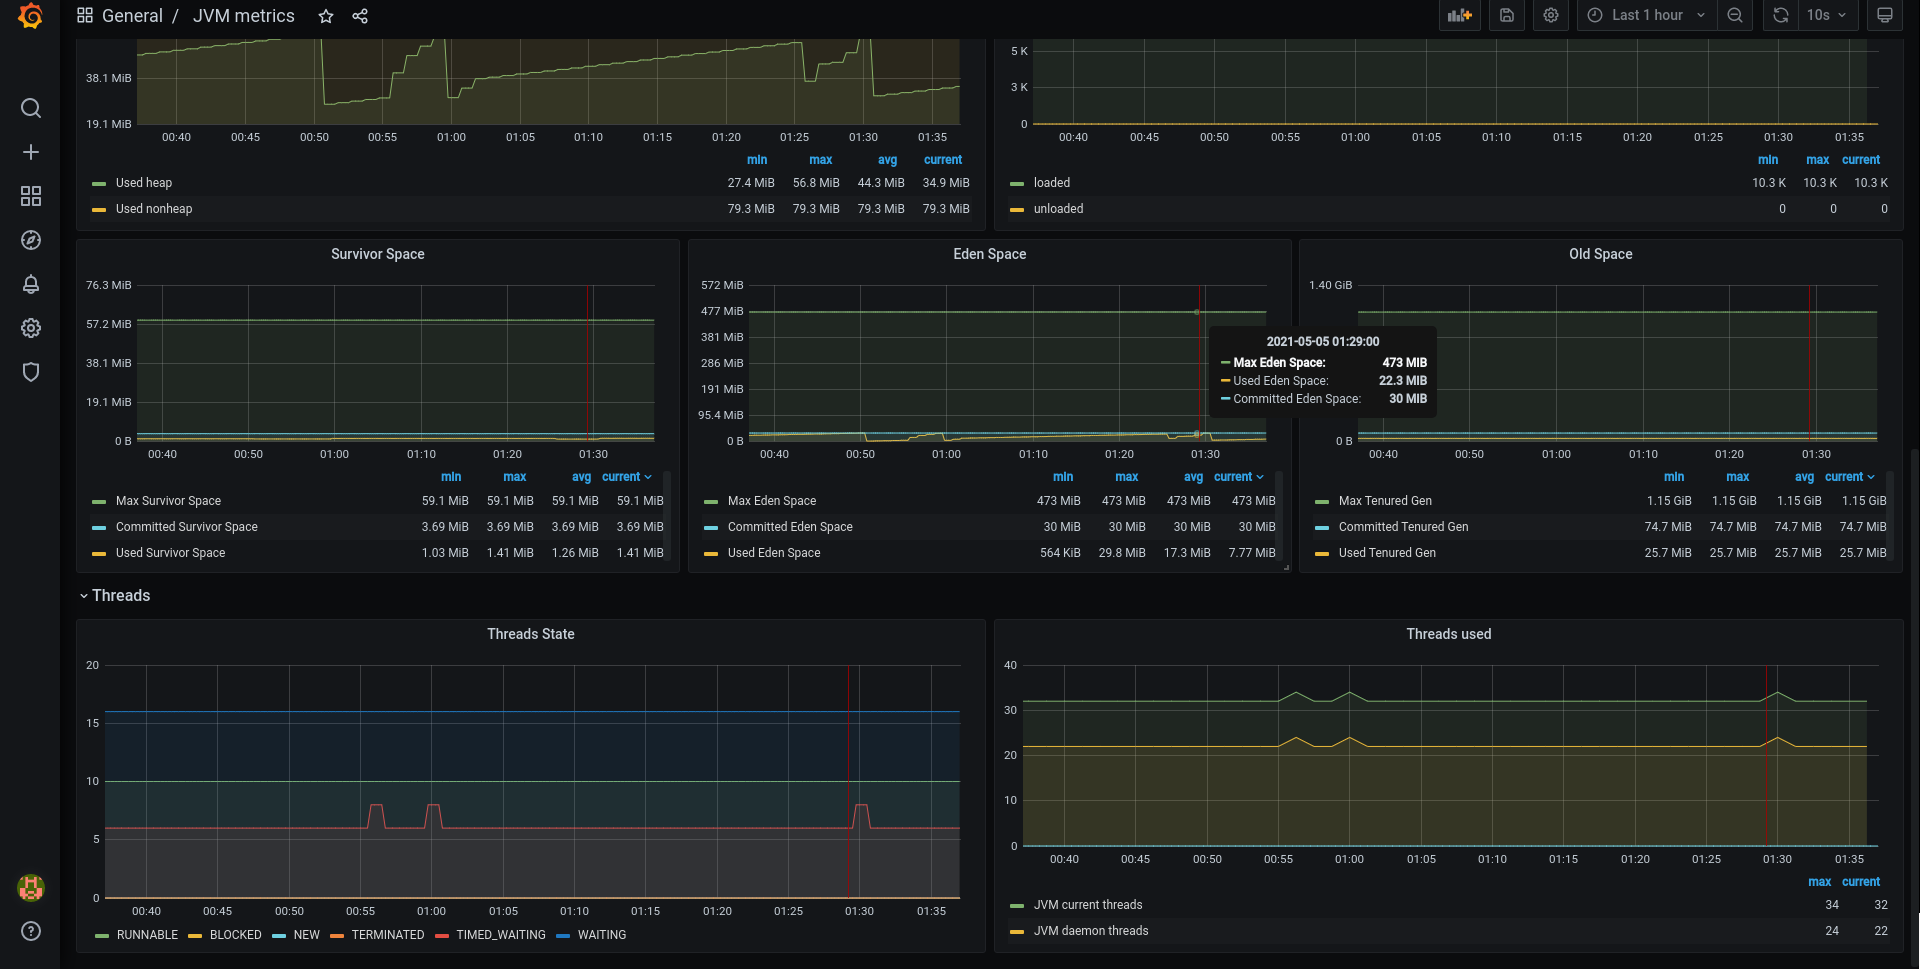Open Explore compass icon in sidebar

(x=31, y=240)
